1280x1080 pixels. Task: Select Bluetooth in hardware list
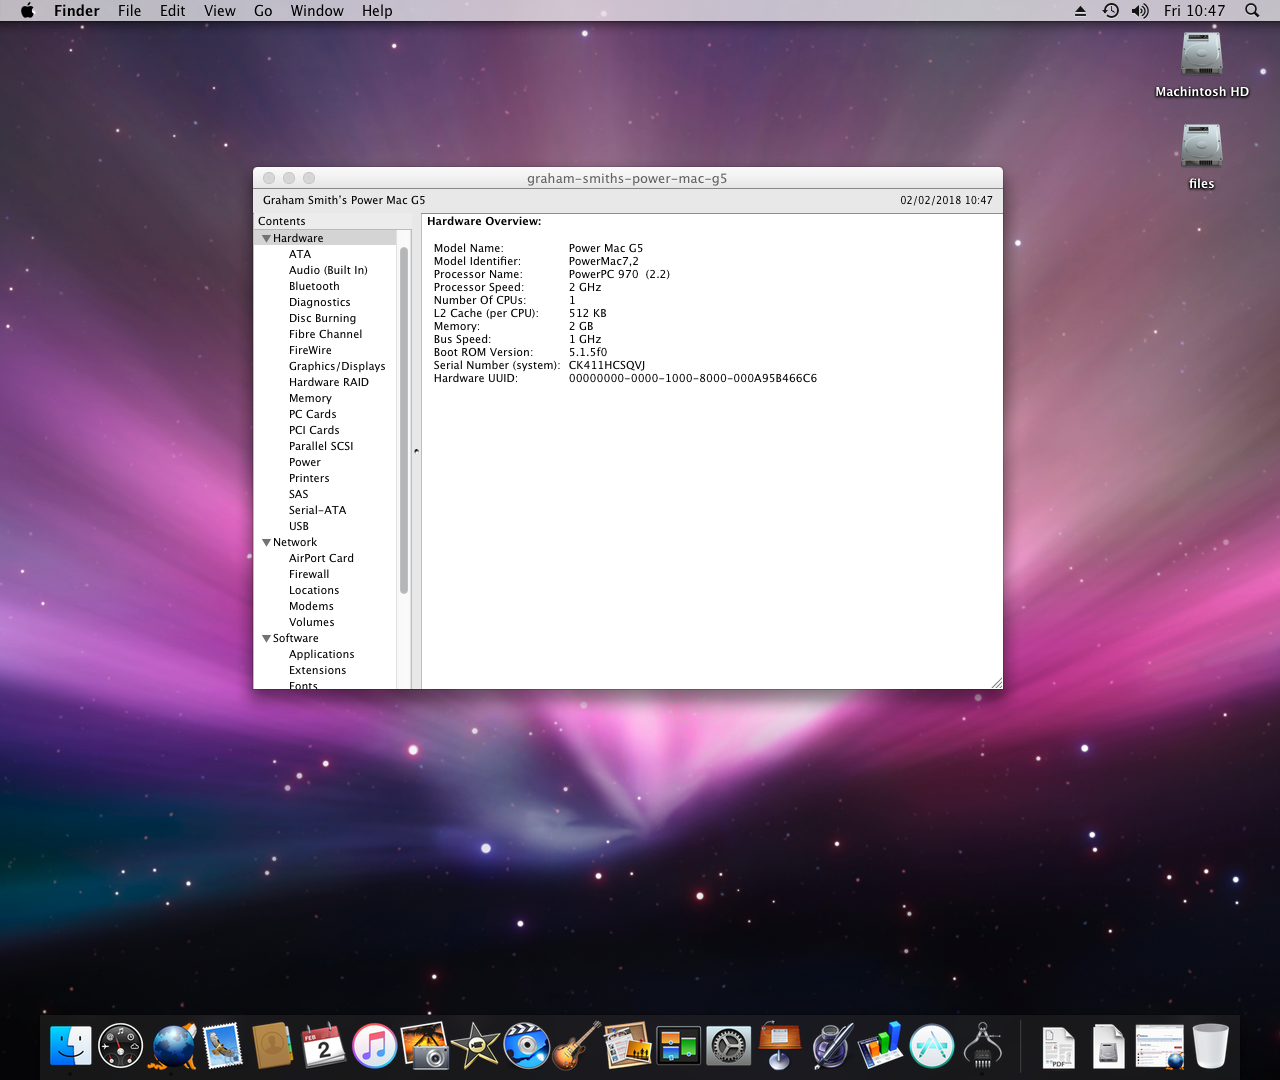(314, 286)
